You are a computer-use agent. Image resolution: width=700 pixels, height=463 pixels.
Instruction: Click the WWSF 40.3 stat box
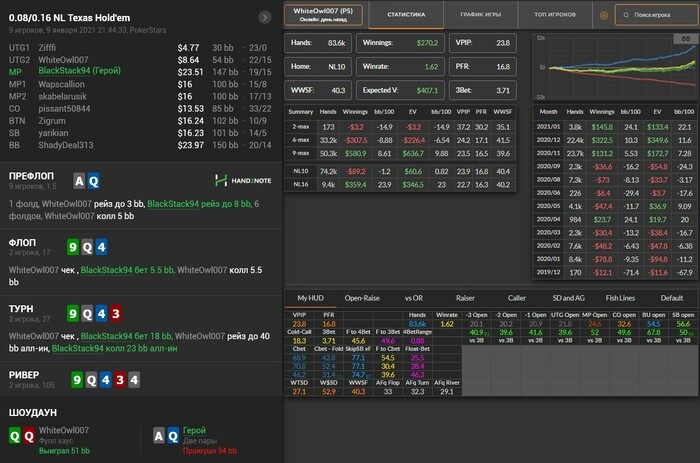point(318,90)
